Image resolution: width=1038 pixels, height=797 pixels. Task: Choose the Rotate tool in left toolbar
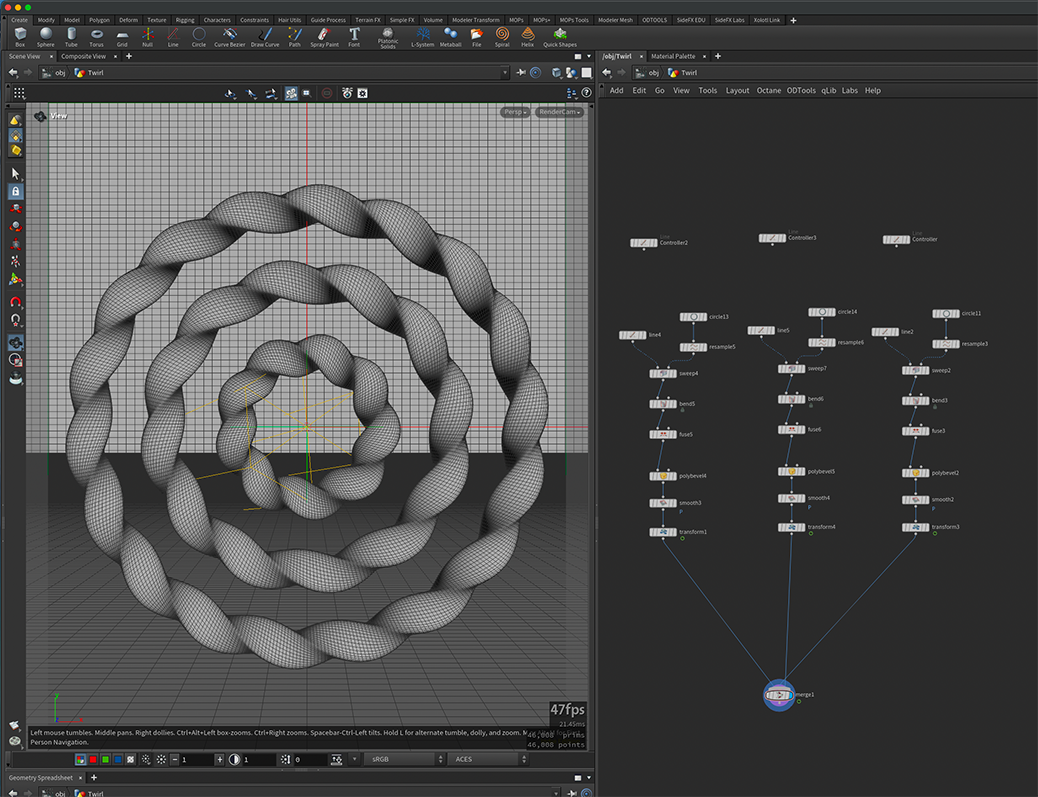pos(16,226)
